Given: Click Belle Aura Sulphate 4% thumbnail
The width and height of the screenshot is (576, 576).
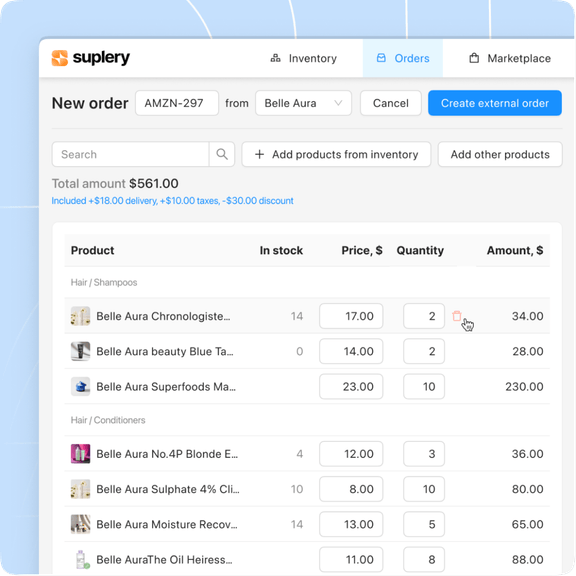Looking at the screenshot, I should 80,489.
